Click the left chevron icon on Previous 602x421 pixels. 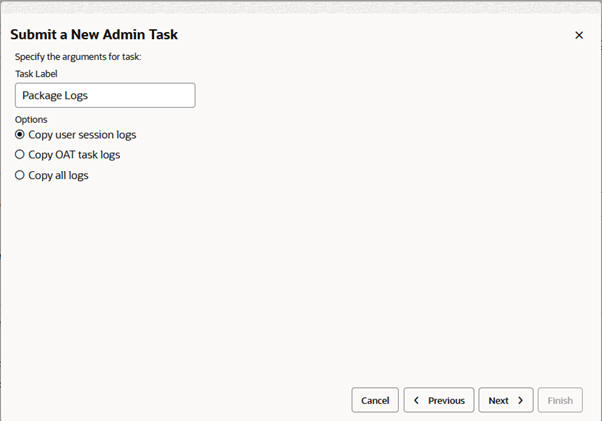coord(416,400)
